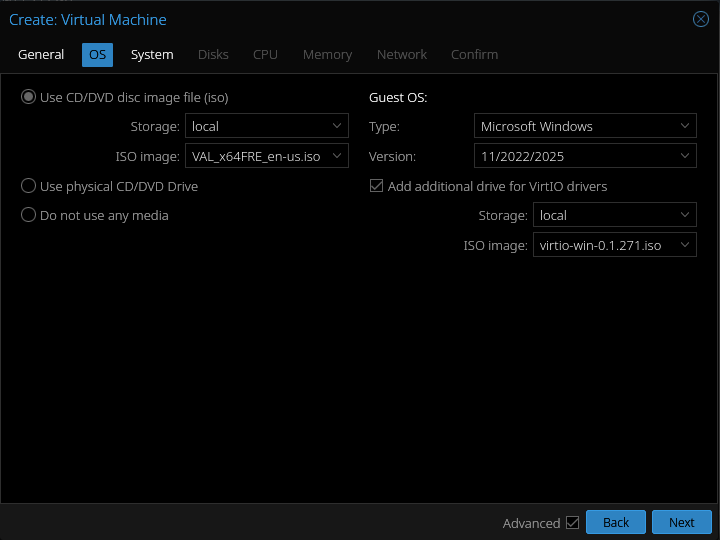The image size is (720, 540).
Task: Open the Disks tab
Action: (x=213, y=55)
